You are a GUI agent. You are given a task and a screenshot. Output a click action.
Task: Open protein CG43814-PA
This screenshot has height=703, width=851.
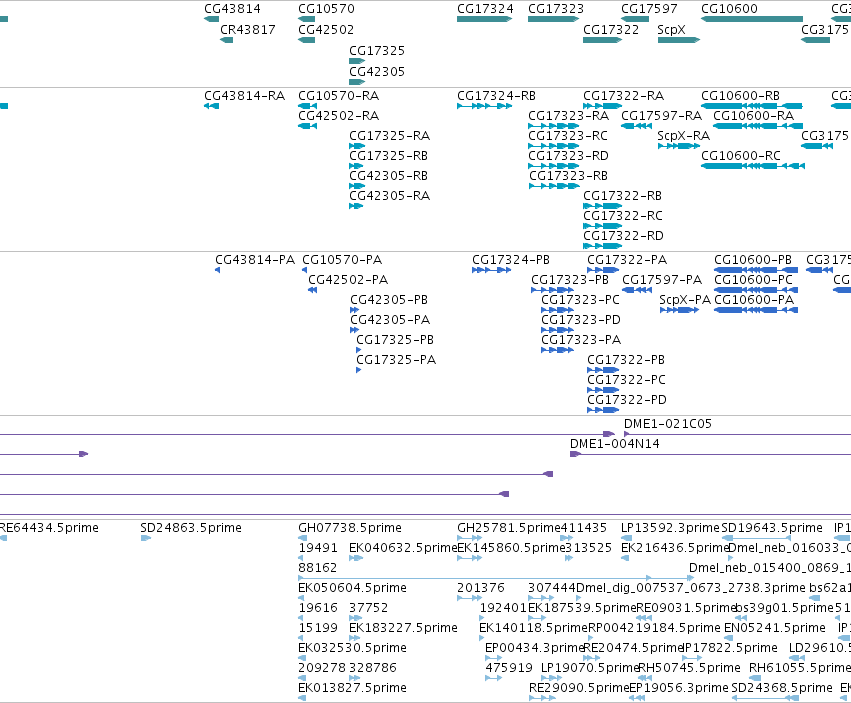(x=255, y=259)
